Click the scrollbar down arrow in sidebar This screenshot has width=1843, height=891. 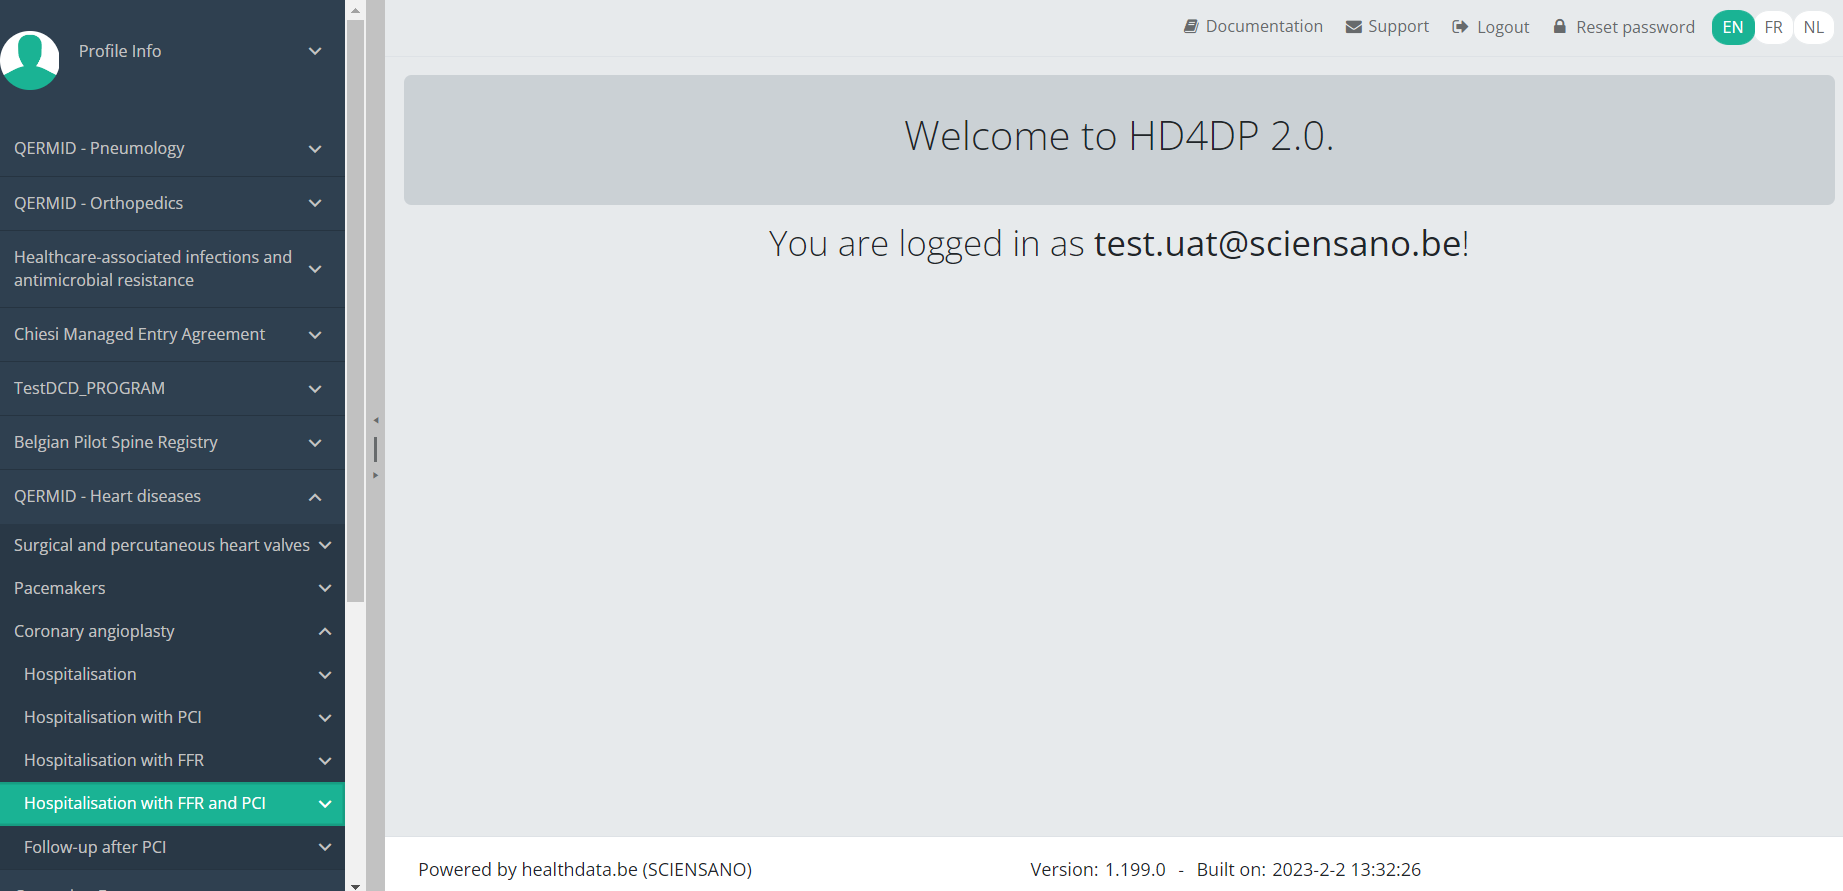point(355,884)
